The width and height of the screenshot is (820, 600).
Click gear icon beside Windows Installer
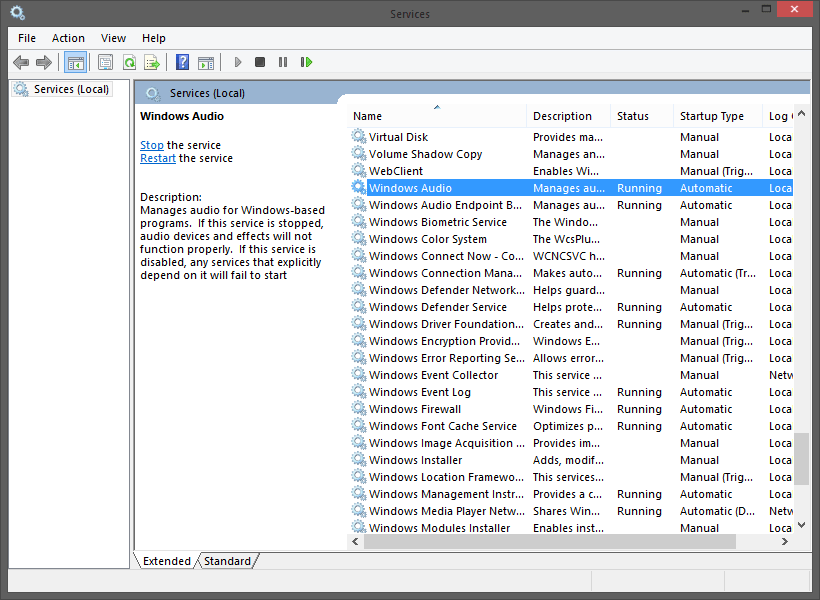tap(358, 459)
